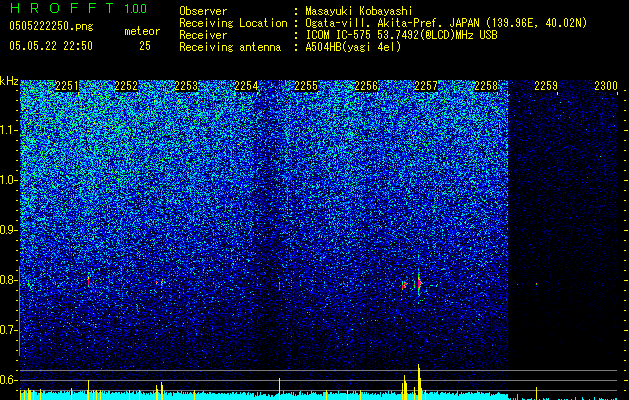Click the 2259 time marker
The width and height of the screenshot is (629, 400).
pos(546,86)
